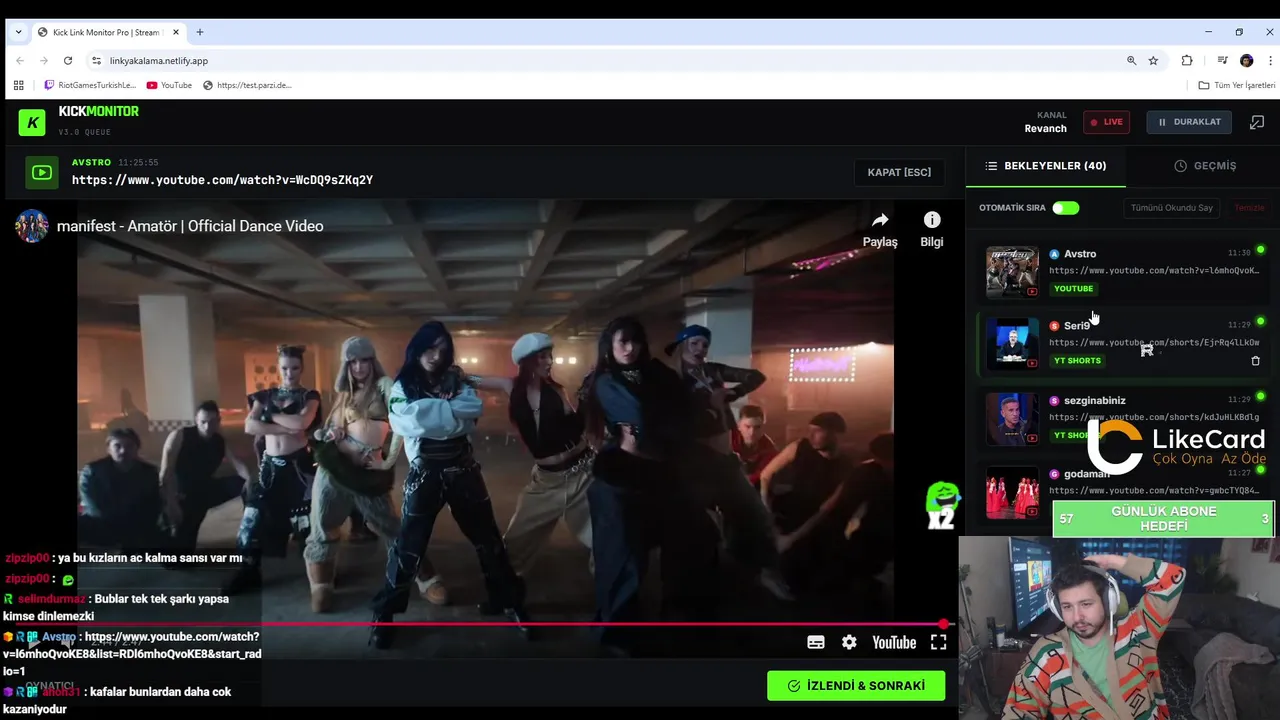The image size is (1280, 720).
Task: Open the Chrome apps grid icon
Action: click(x=18, y=85)
